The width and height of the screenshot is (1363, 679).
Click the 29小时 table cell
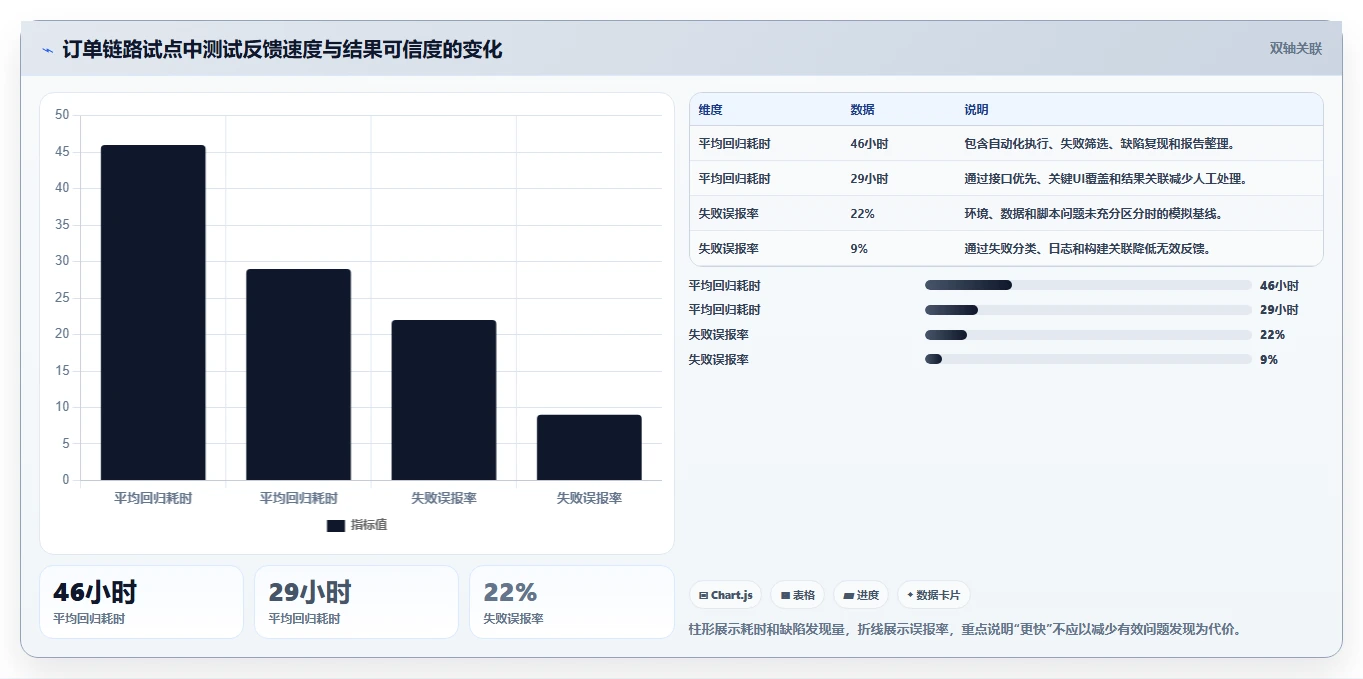(869, 179)
